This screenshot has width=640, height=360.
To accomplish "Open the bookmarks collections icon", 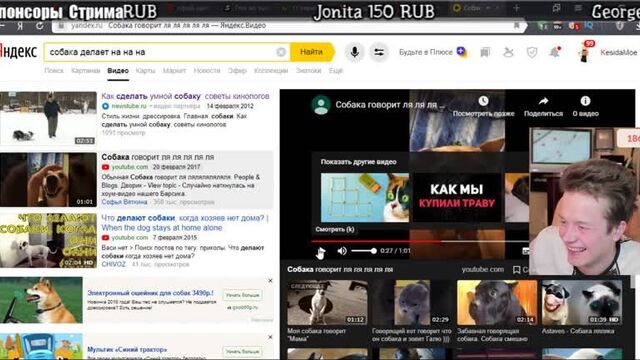I will 485,52.
